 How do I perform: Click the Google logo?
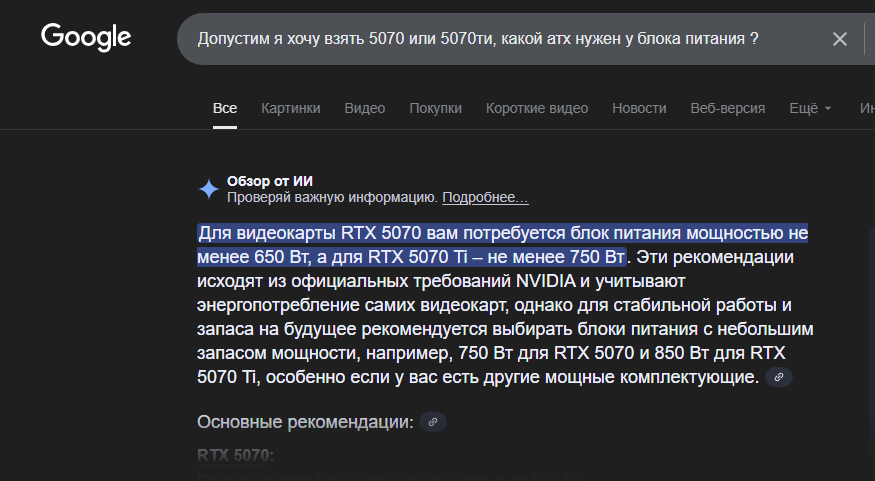pos(86,38)
